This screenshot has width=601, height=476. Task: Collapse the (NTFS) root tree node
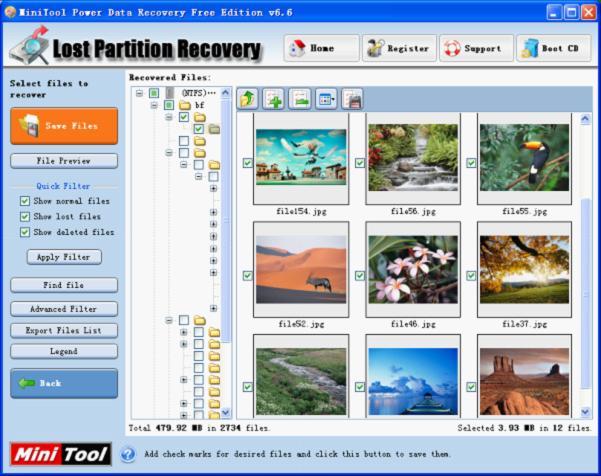pyautogui.click(x=140, y=93)
